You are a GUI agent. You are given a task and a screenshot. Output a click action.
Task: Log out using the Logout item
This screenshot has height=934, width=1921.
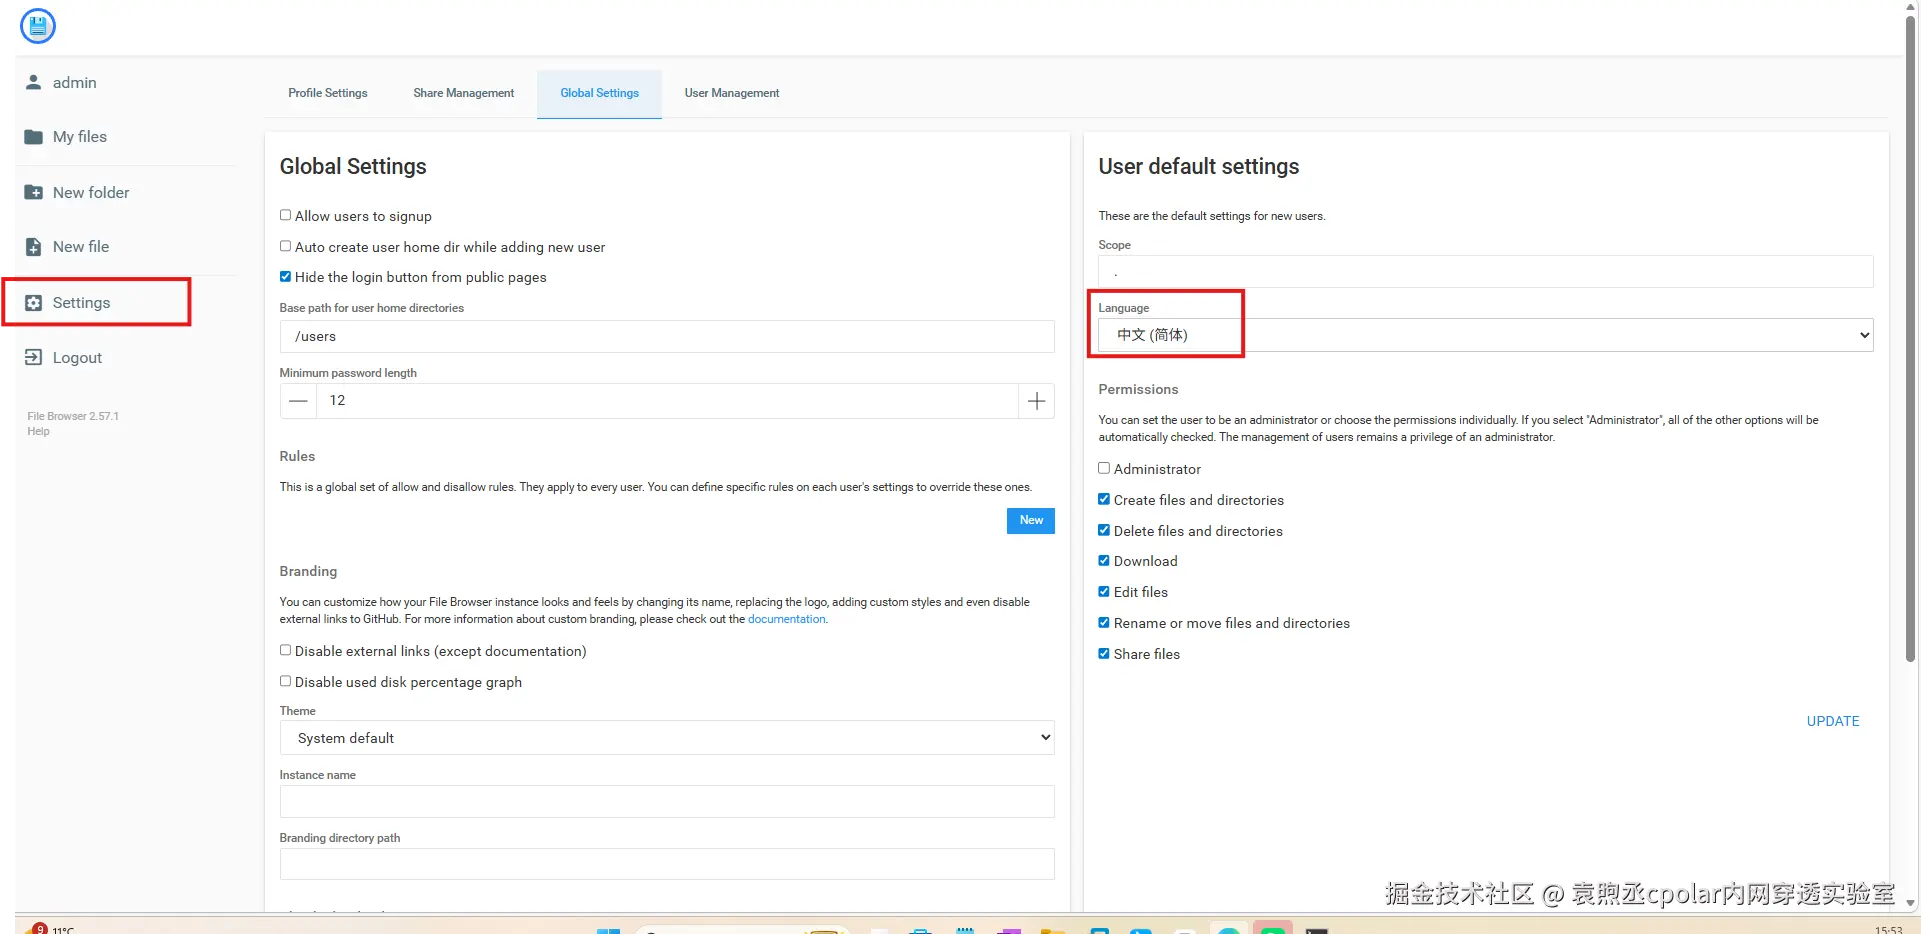tap(64, 358)
